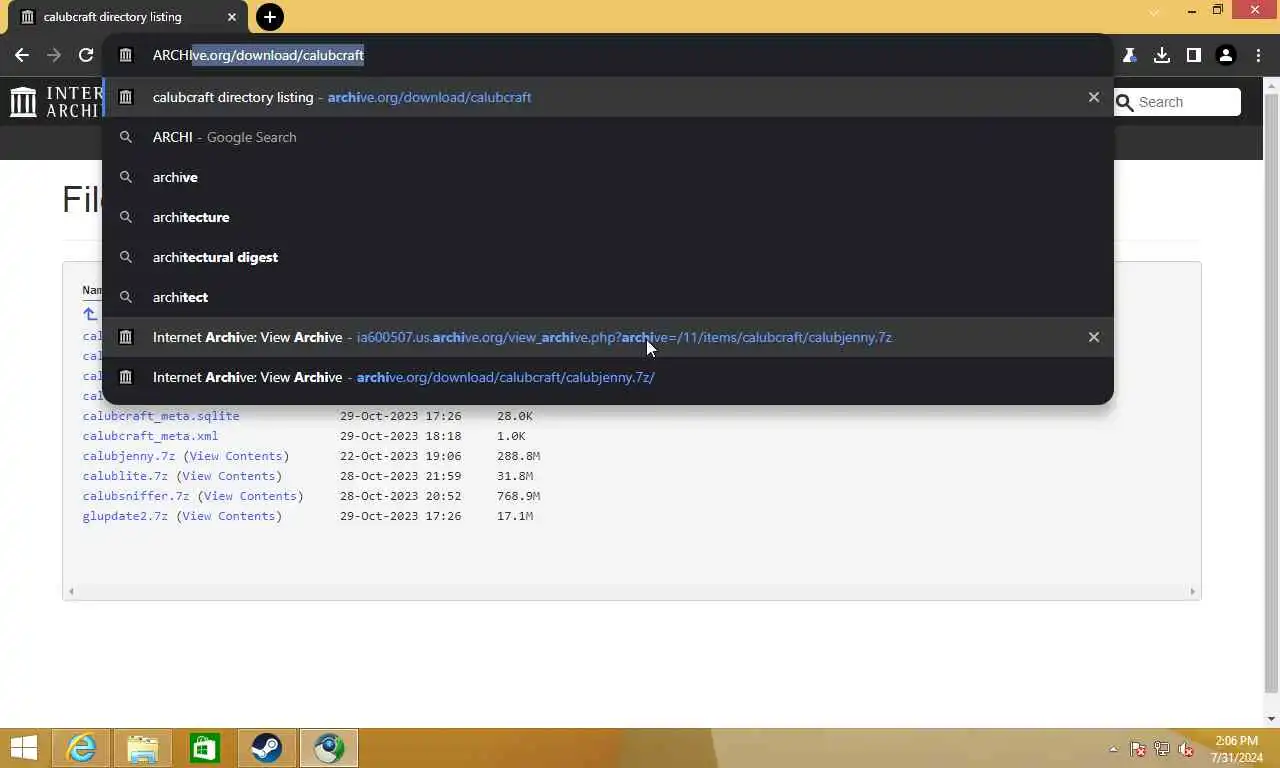1280x768 pixels.
Task: Close the calubcraft directory listing tab
Action: pyautogui.click(x=232, y=17)
